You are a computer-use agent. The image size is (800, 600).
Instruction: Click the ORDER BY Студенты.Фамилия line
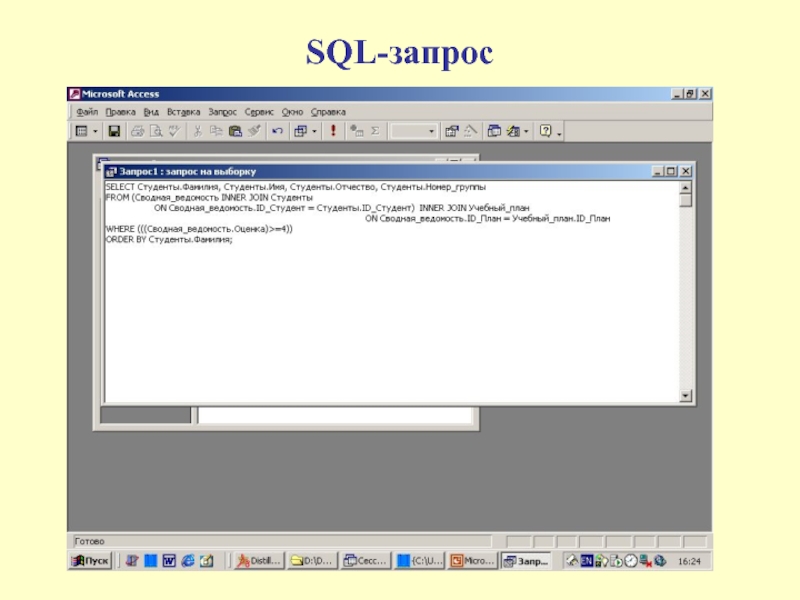pyautogui.click(x=169, y=239)
